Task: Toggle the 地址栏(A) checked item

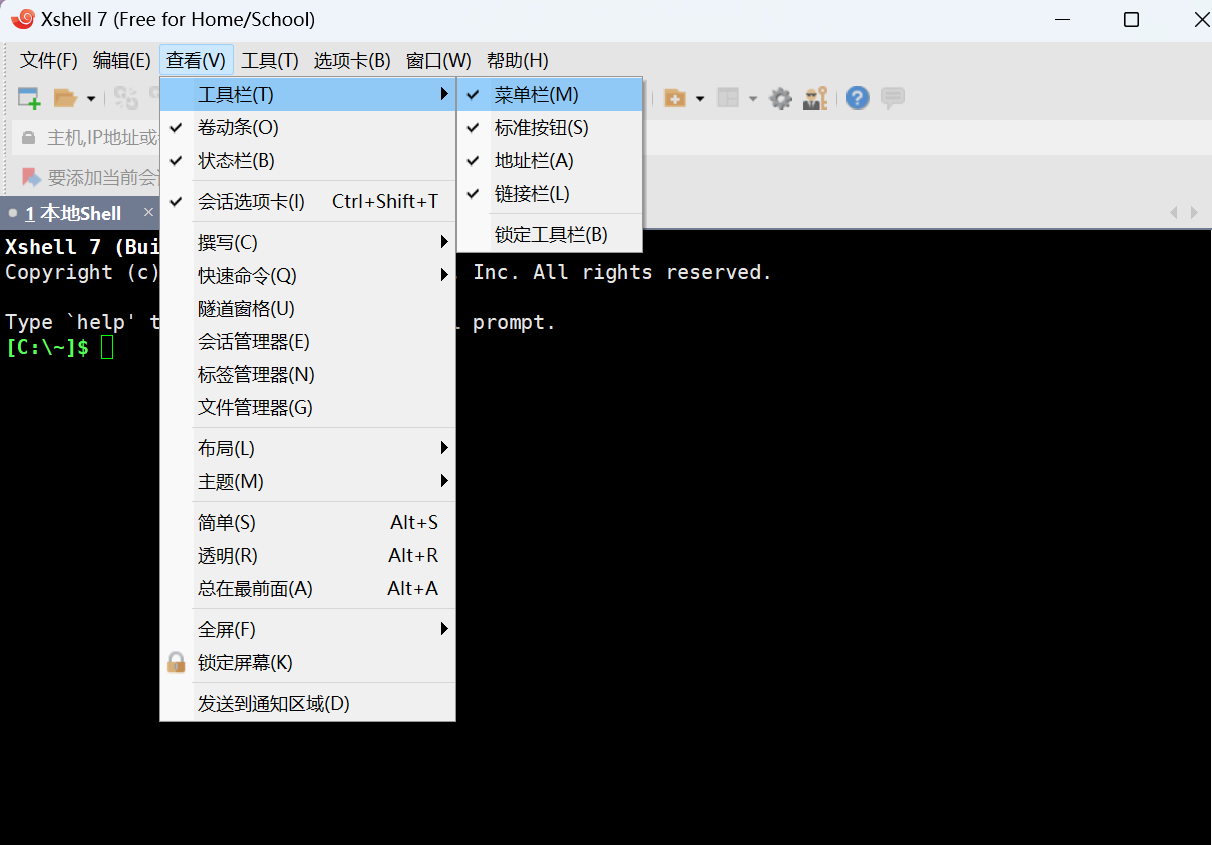Action: pyautogui.click(x=549, y=160)
